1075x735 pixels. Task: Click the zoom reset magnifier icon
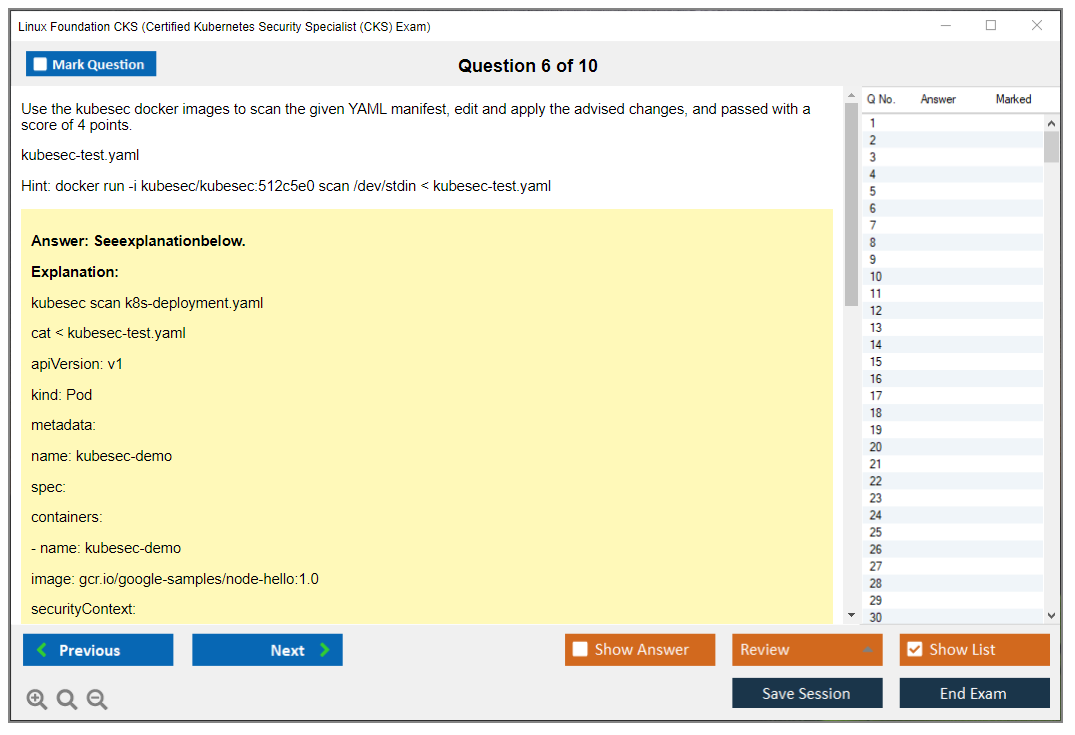coord(67,700)
